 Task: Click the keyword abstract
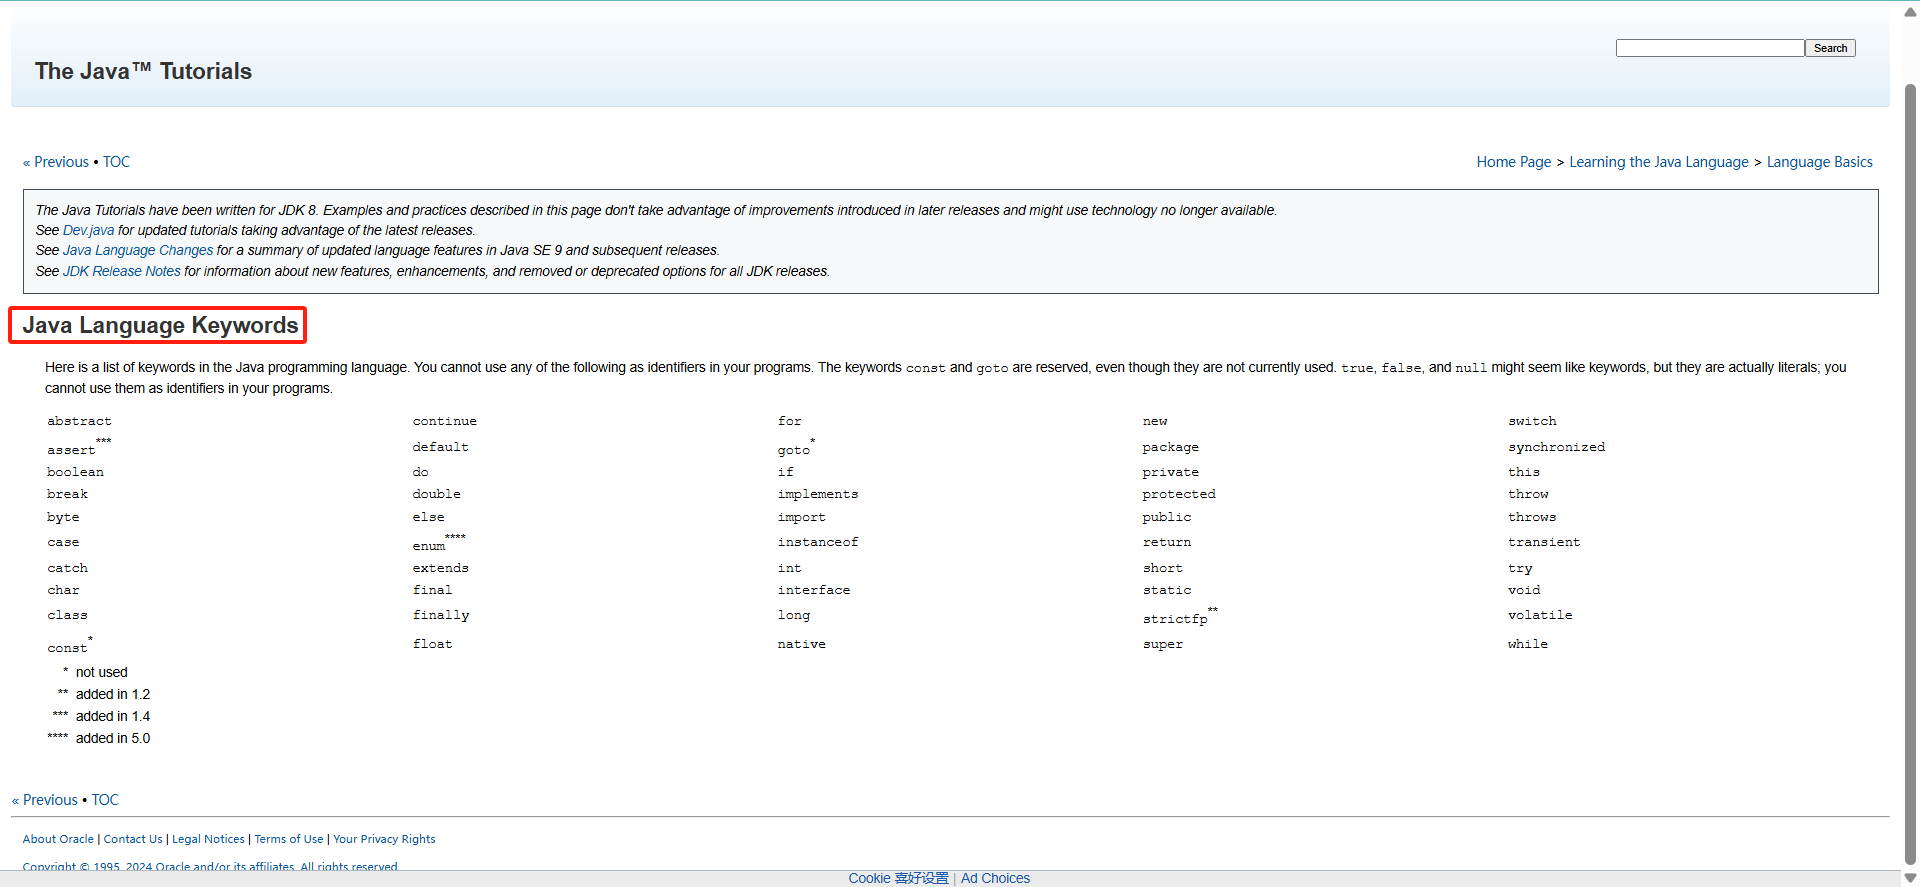[x=79, y=421]
